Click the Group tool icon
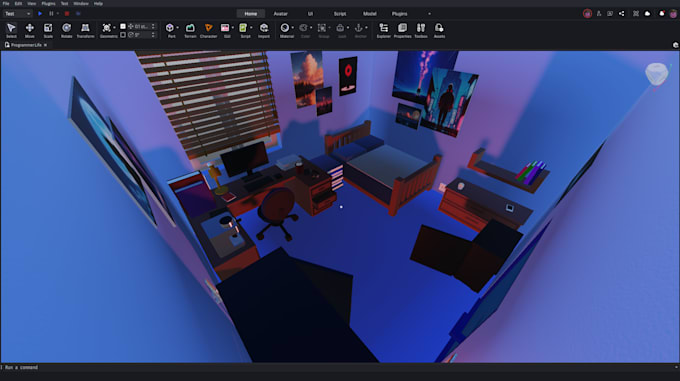Screen dimensions: 680x381 322,28
